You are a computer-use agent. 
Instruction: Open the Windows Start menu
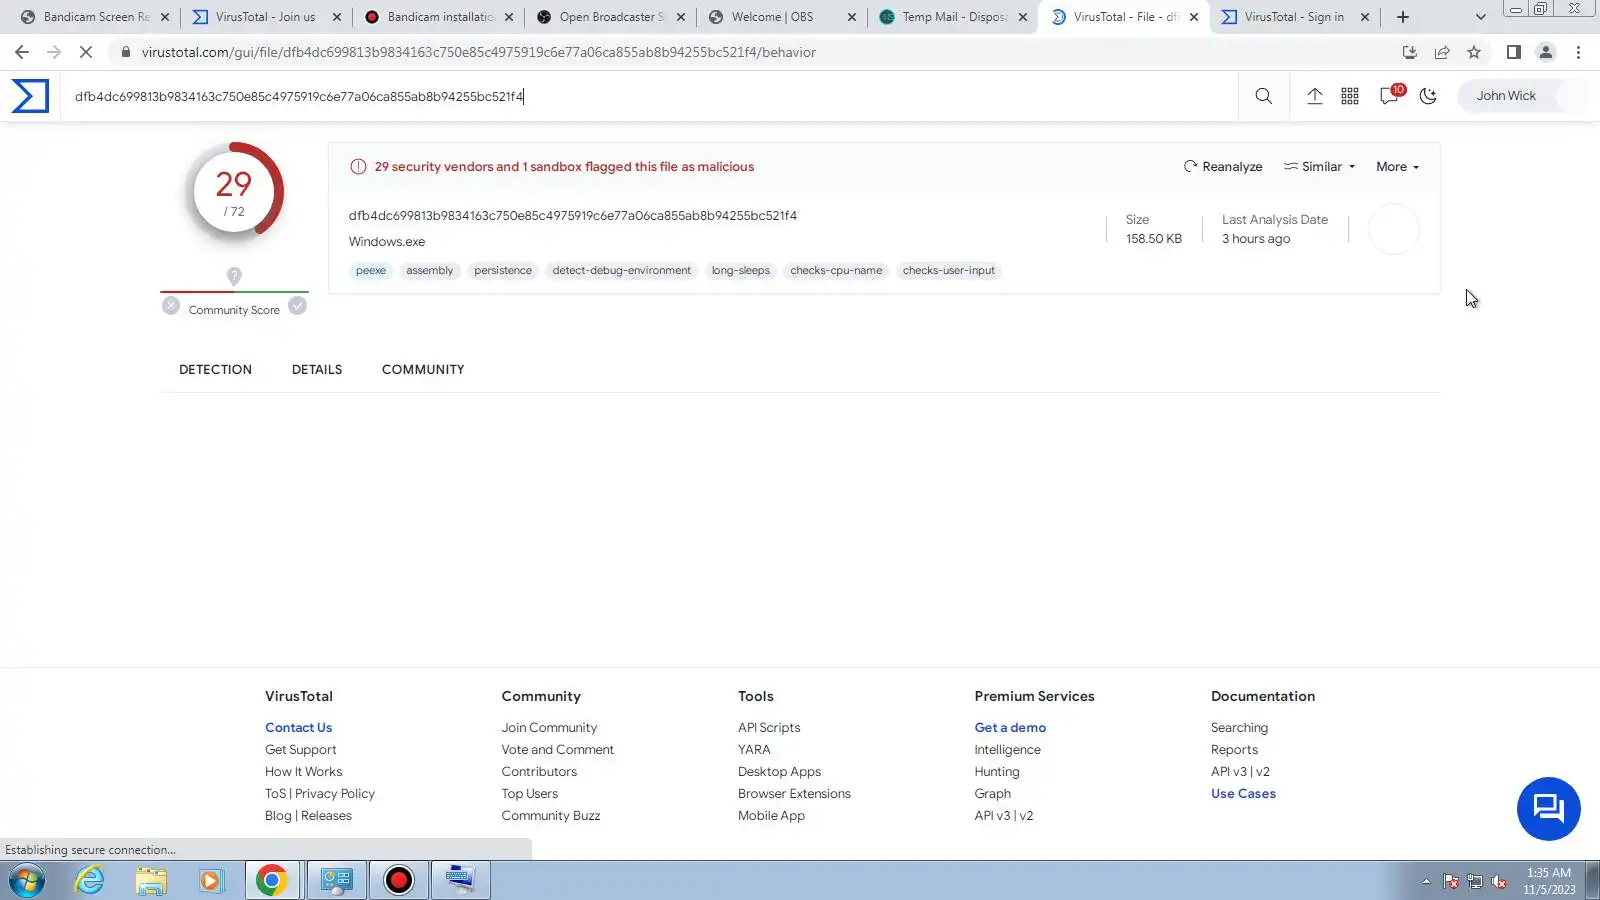[x=27, y=881]
